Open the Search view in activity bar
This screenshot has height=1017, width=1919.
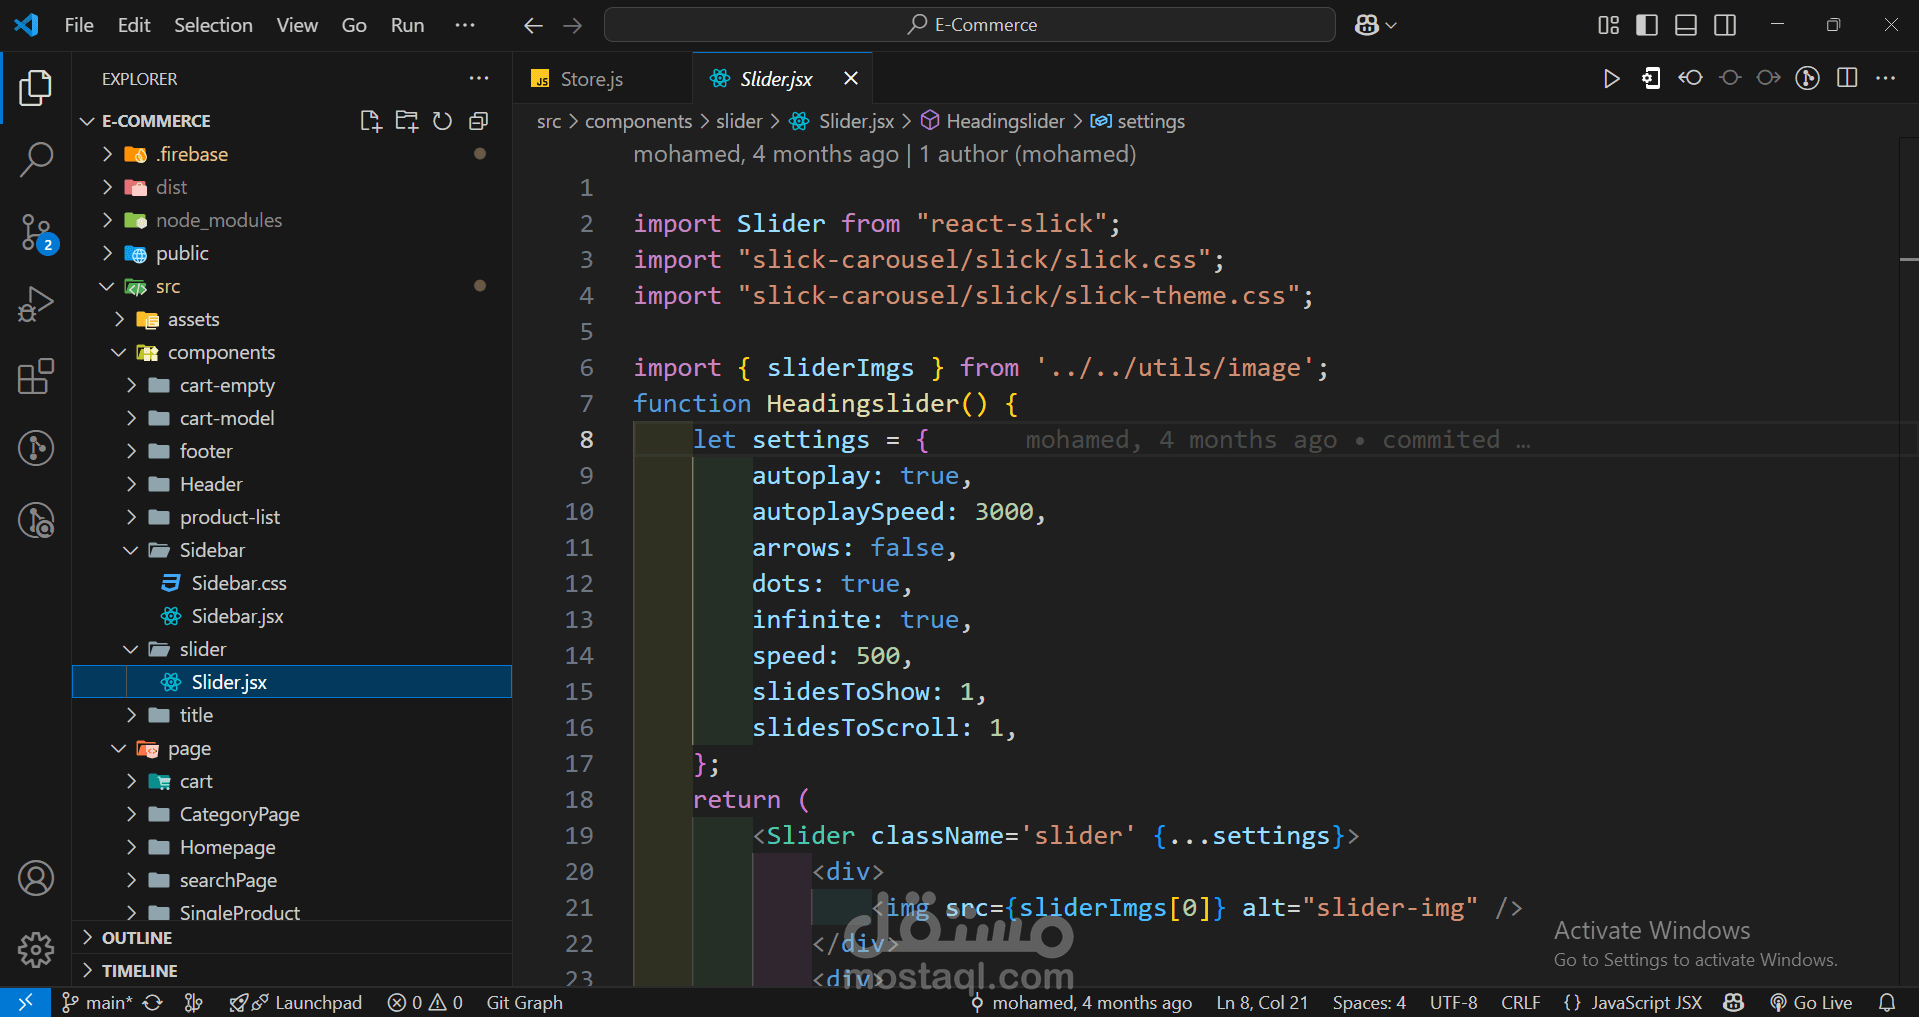(x=36, y=160)
